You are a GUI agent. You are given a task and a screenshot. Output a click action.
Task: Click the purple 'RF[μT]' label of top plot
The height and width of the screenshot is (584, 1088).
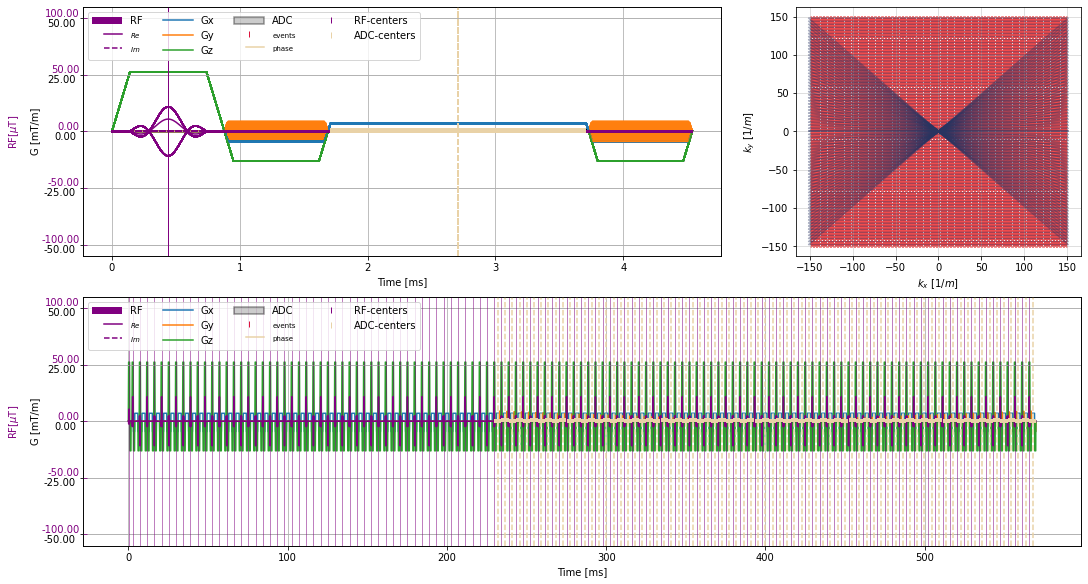[x=12, y=132]
